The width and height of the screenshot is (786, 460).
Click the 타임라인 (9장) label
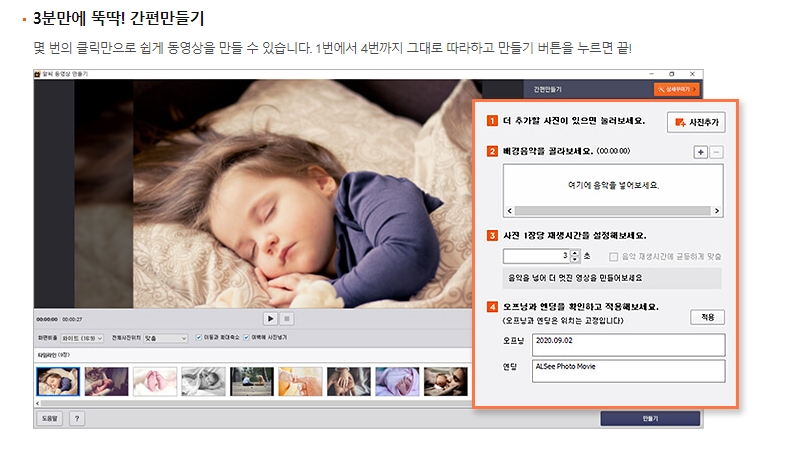54,355
